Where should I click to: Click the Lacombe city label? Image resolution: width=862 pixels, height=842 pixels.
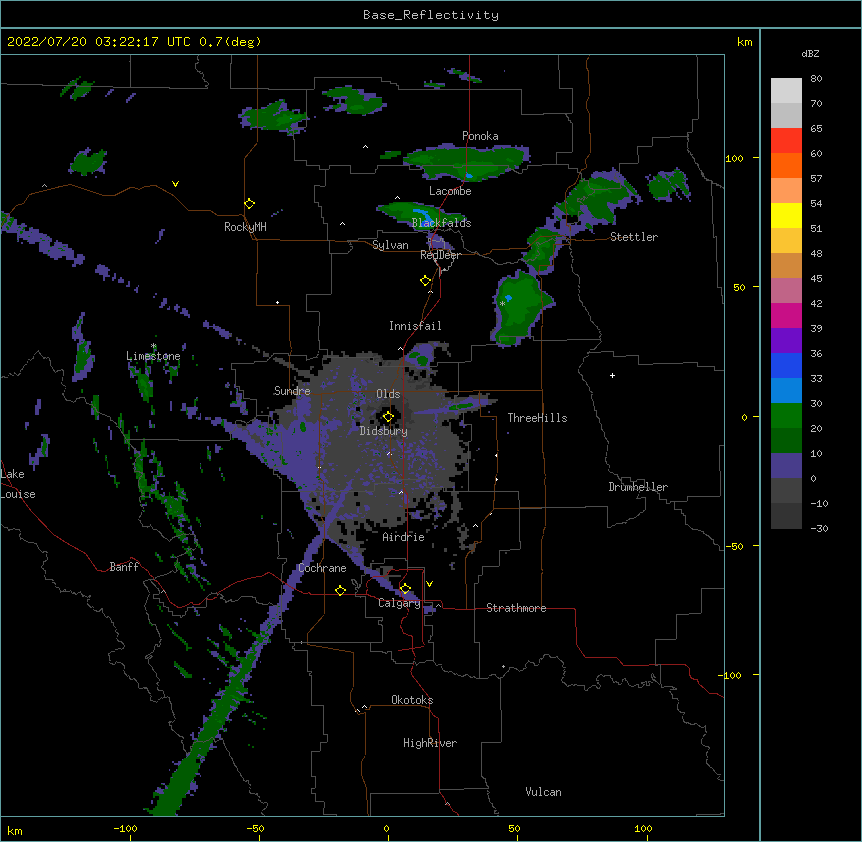[450, 191]
